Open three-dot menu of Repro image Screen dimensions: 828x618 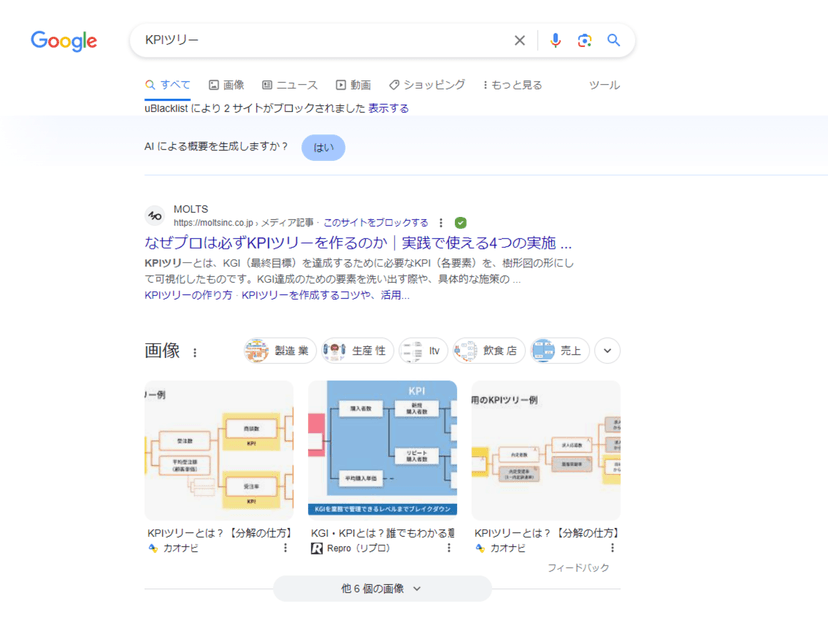click(449, 548)
